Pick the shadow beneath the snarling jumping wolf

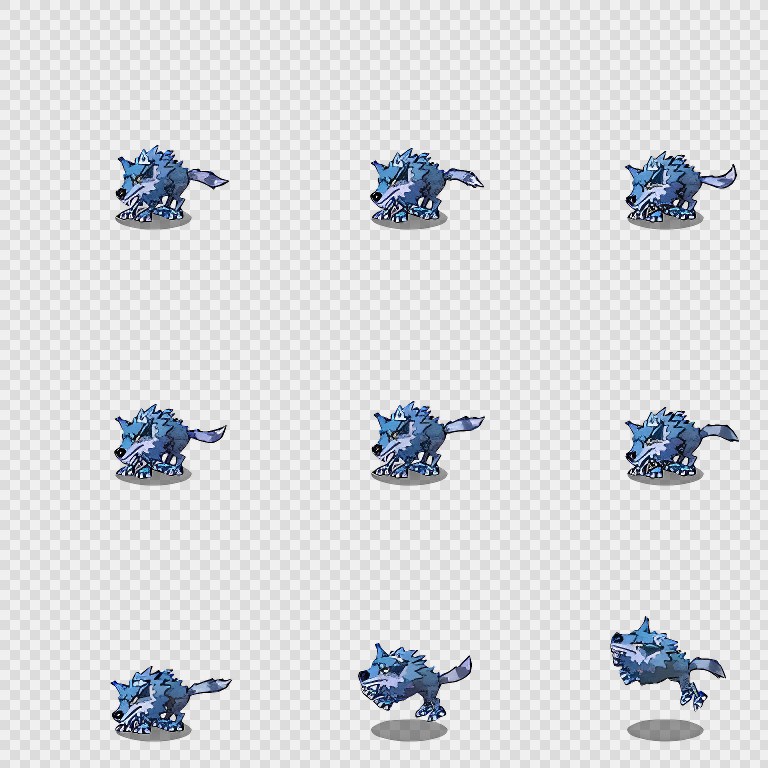coord(408,730)
